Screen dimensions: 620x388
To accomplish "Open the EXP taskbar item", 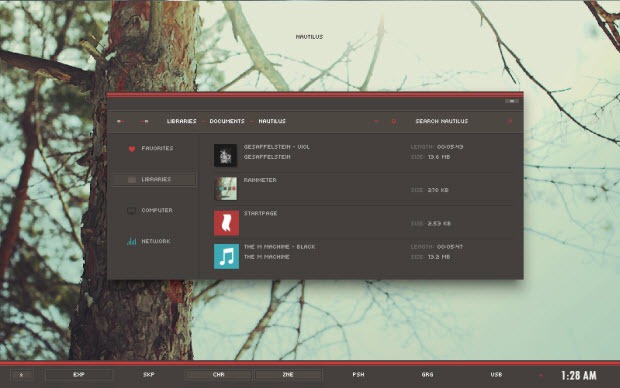I will 79,375.
